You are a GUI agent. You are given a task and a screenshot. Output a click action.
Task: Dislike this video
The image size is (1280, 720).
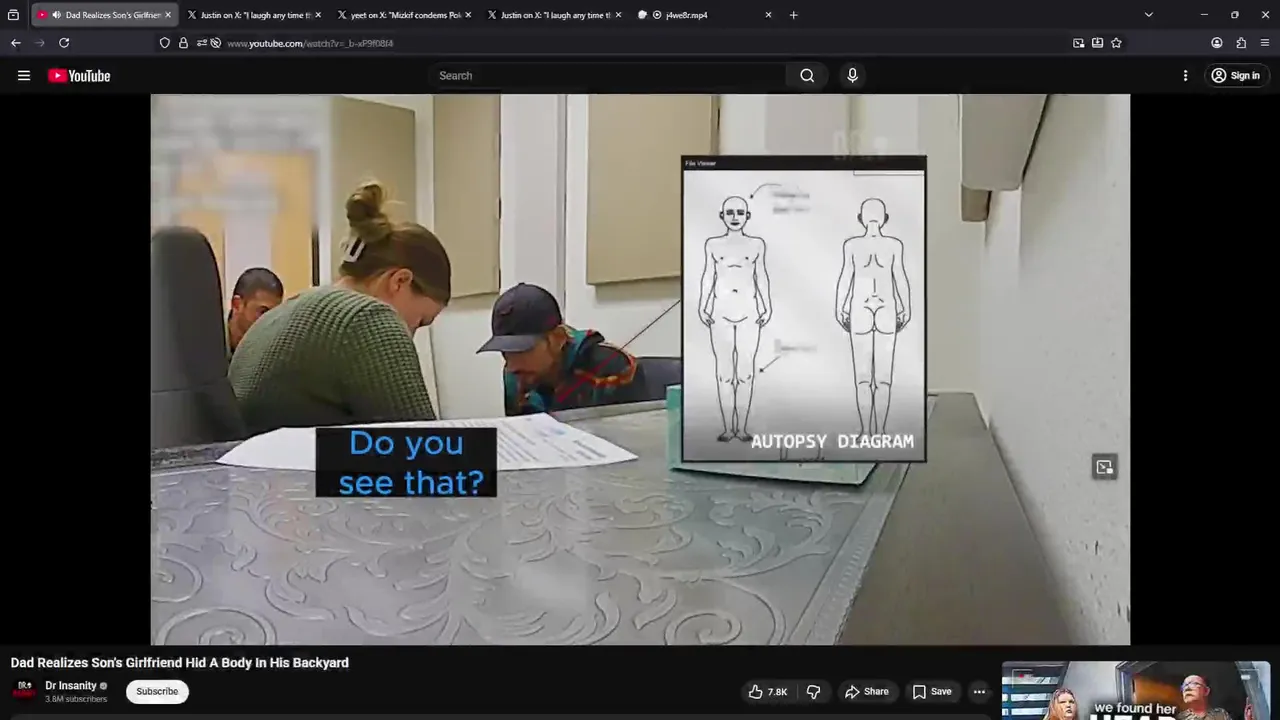pyautogui.click(x=813, y=692)
